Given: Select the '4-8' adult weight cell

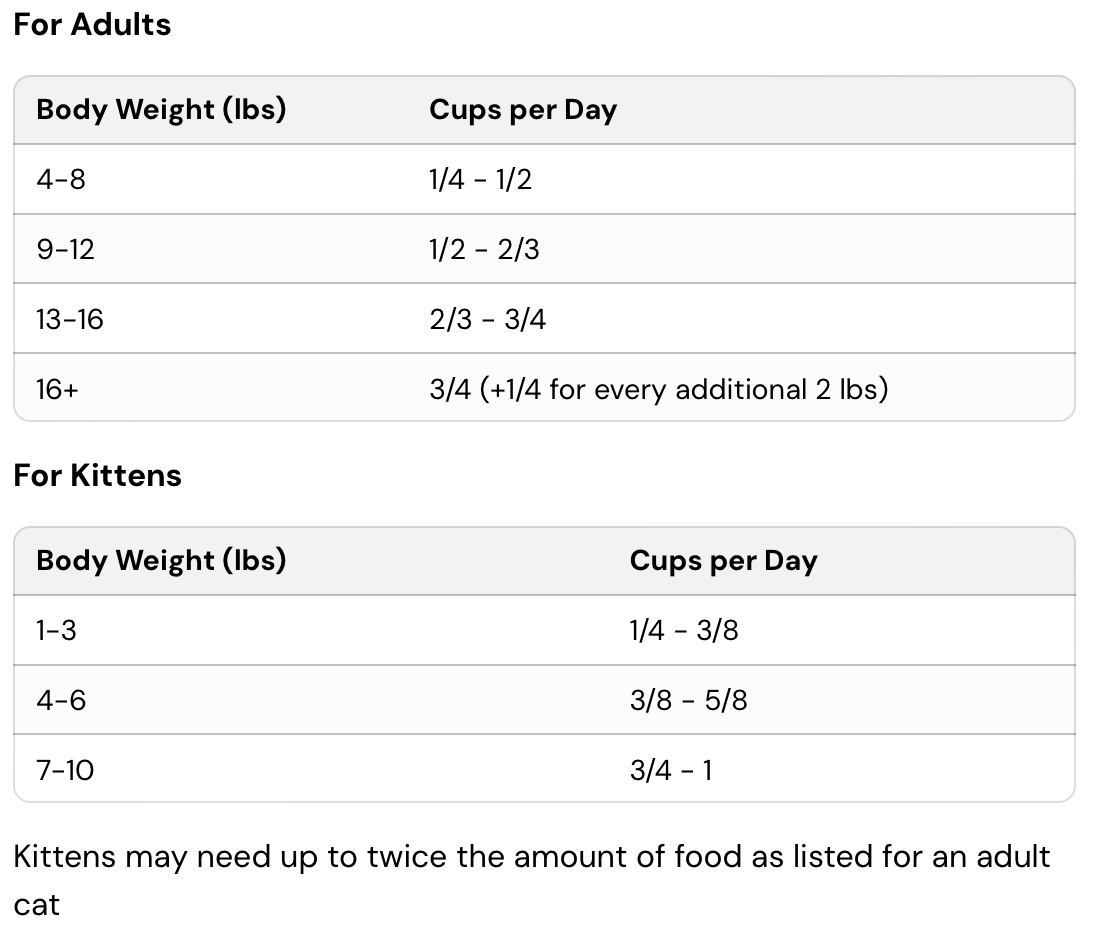Looking at the screenshot, I should 61,180.
